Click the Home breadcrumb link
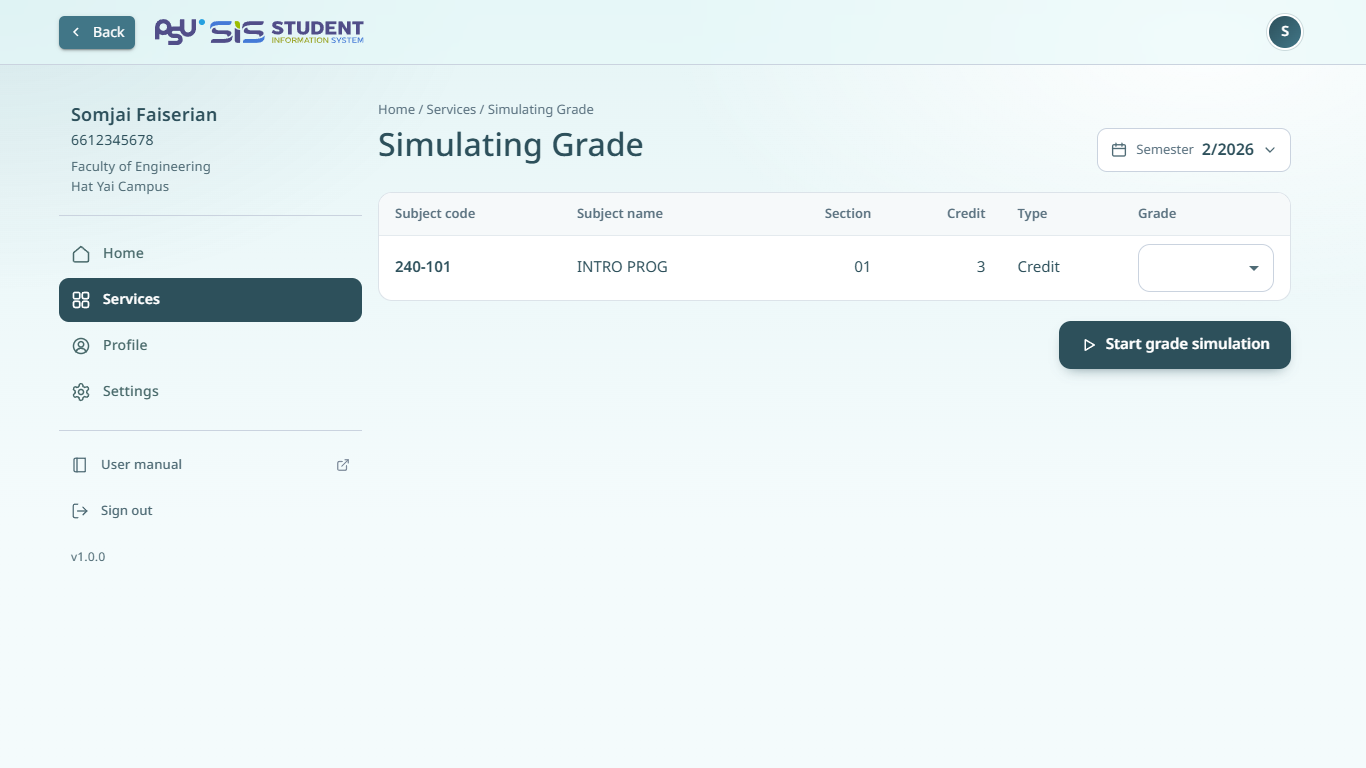 click(x=396, y=110)
